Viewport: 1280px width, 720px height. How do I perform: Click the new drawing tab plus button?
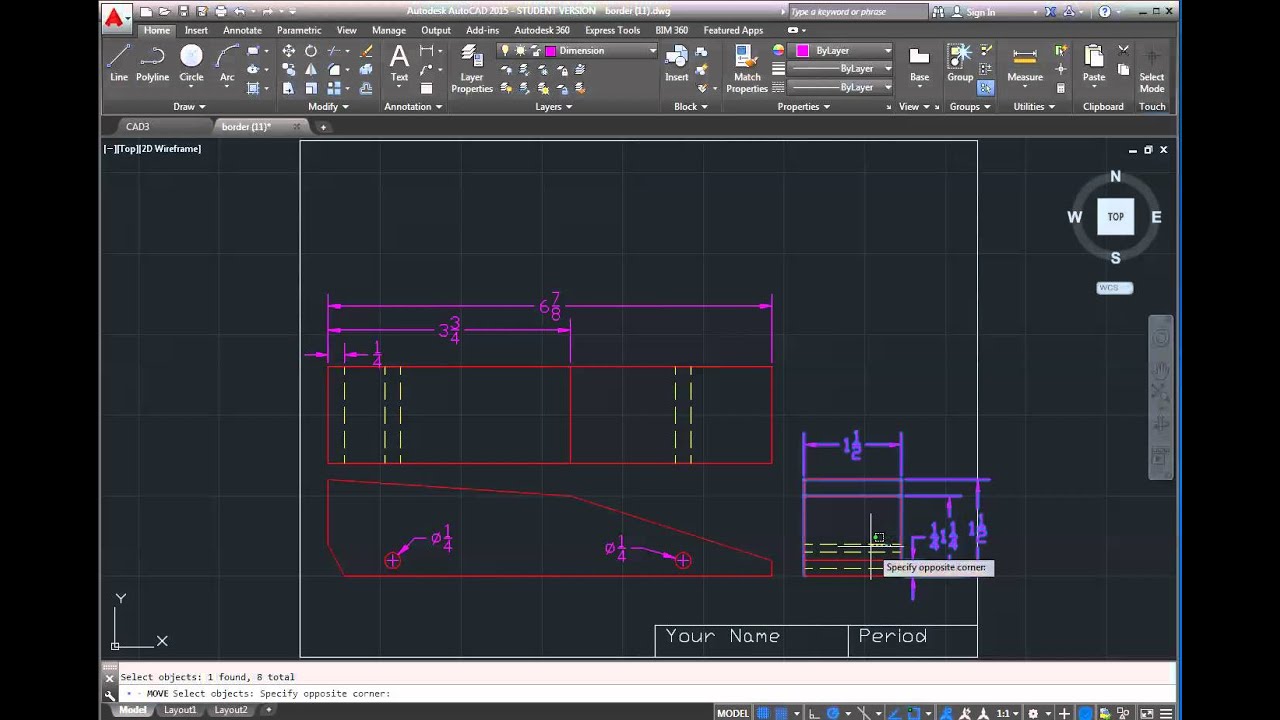(x=323, y=127)
